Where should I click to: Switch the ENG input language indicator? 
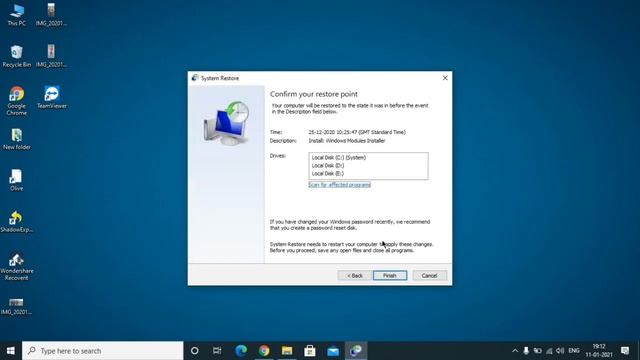tap(574, 351)
